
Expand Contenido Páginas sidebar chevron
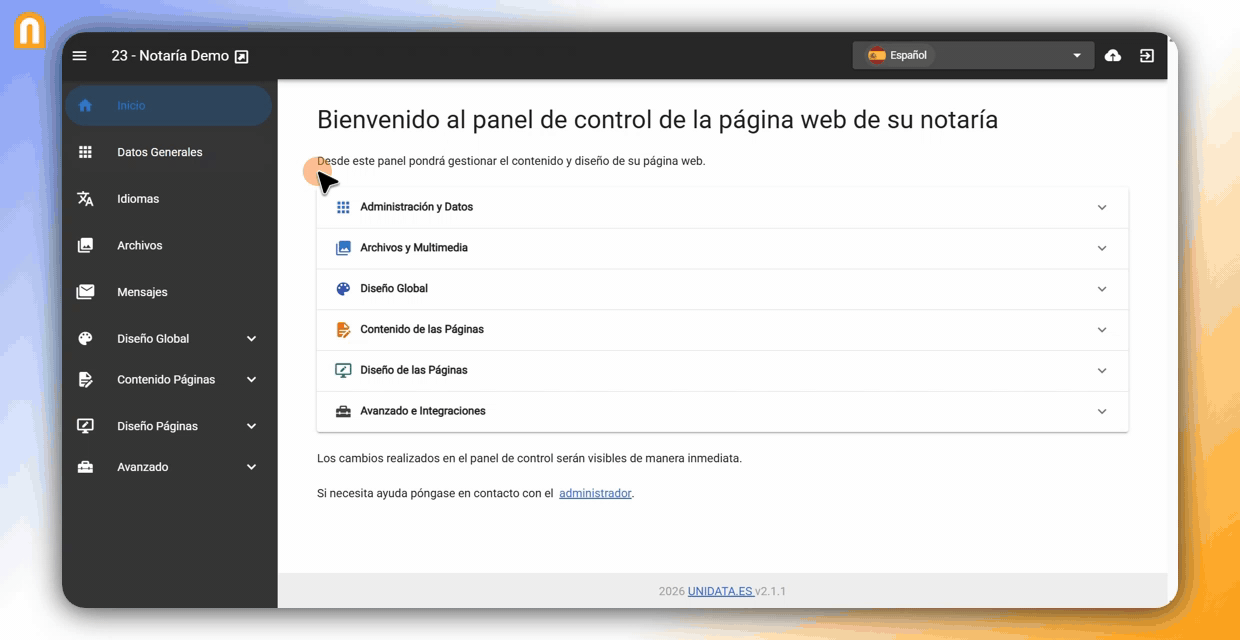pyautogui.click(x=251, y=380)
